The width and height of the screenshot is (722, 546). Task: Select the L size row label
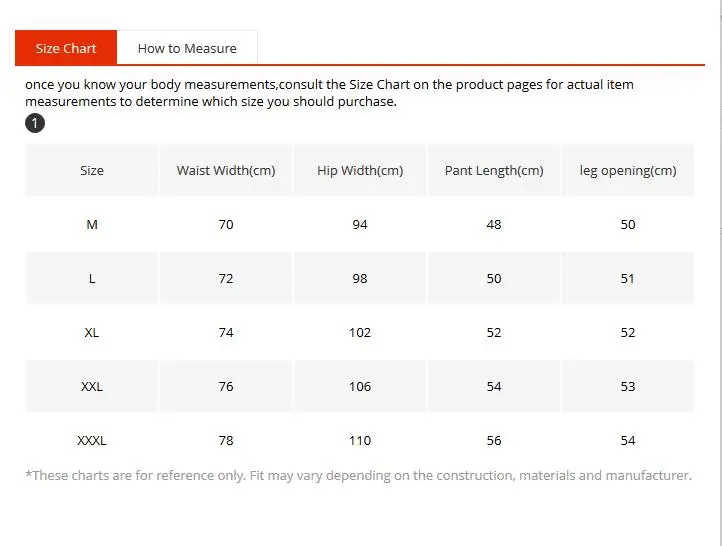(92, 278)
